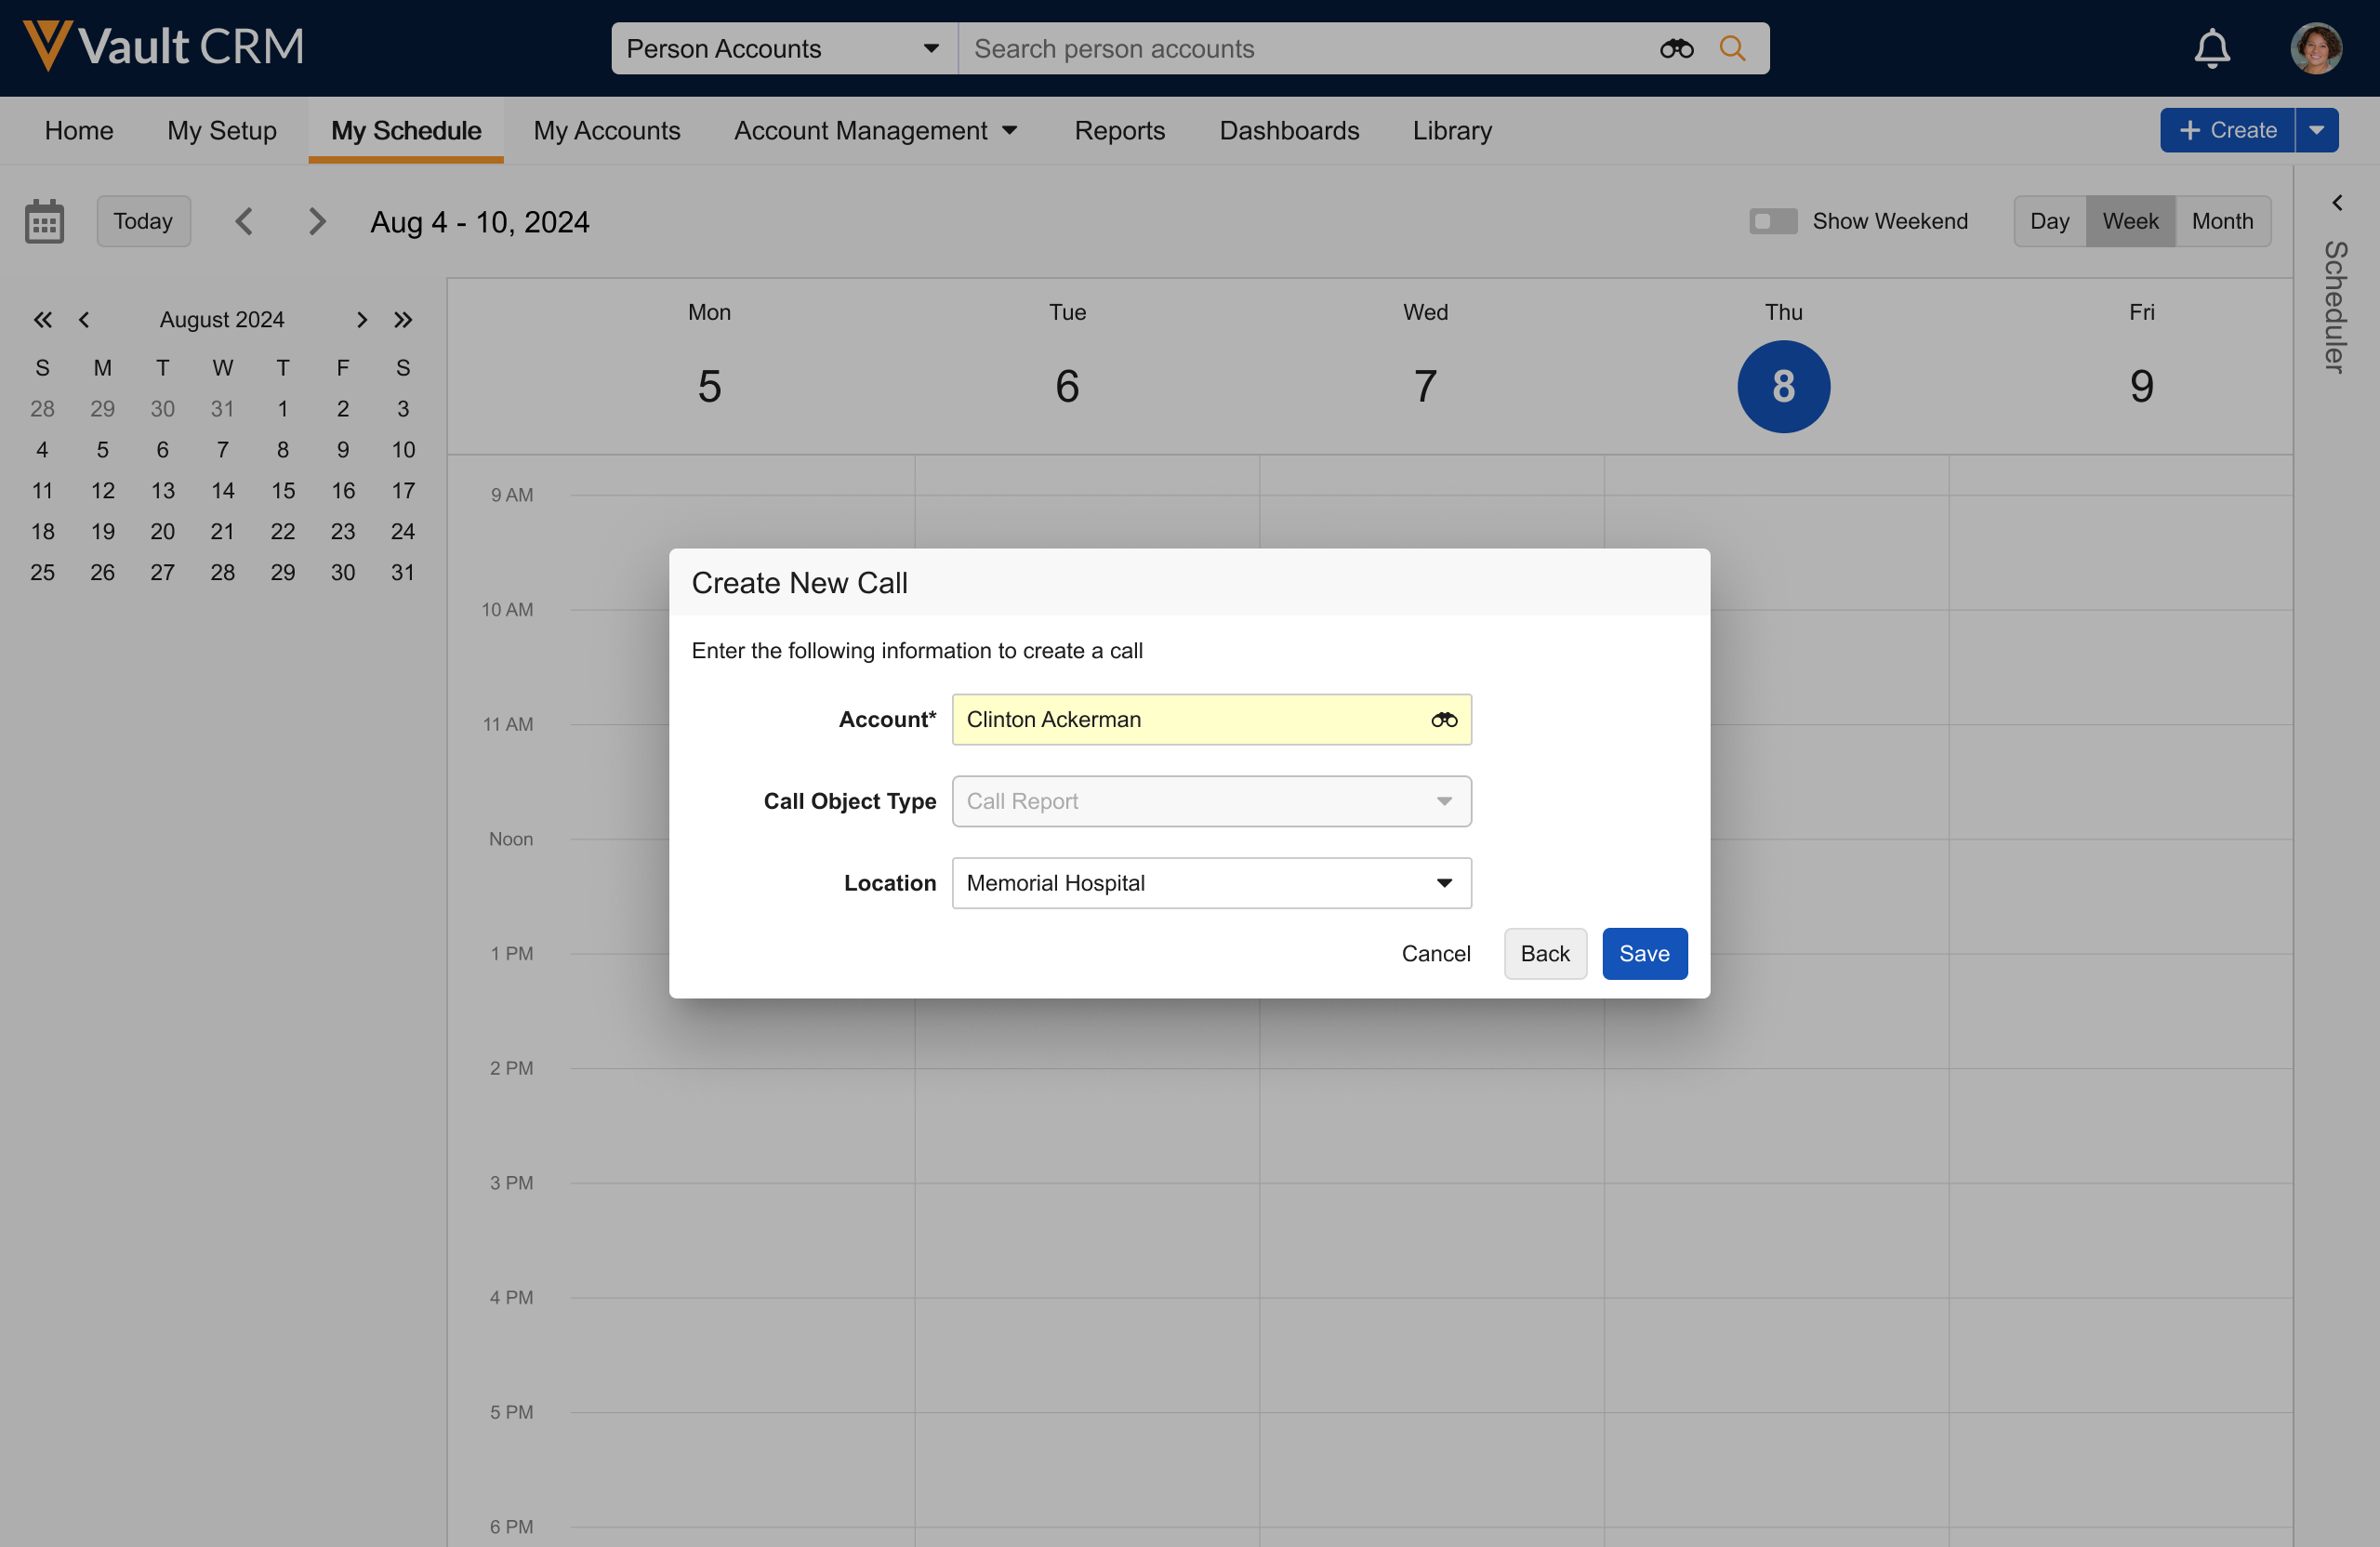The height and width of the screenshot is (1547, 2380).
Task: Open the My Accounts tab
Action: click(x=606, y=131)
